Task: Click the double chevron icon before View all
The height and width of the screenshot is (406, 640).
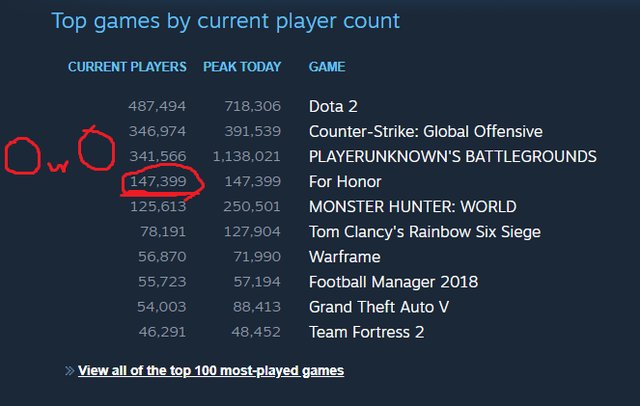Action: coord(69,371)
